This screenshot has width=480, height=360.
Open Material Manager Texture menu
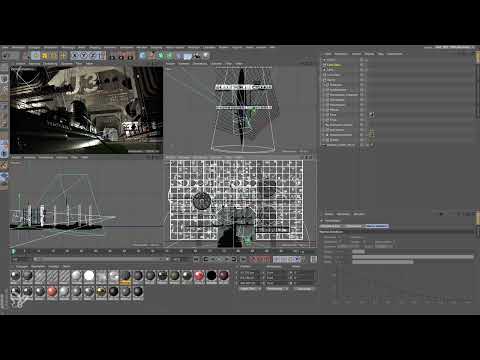click(x=67, y=267)
